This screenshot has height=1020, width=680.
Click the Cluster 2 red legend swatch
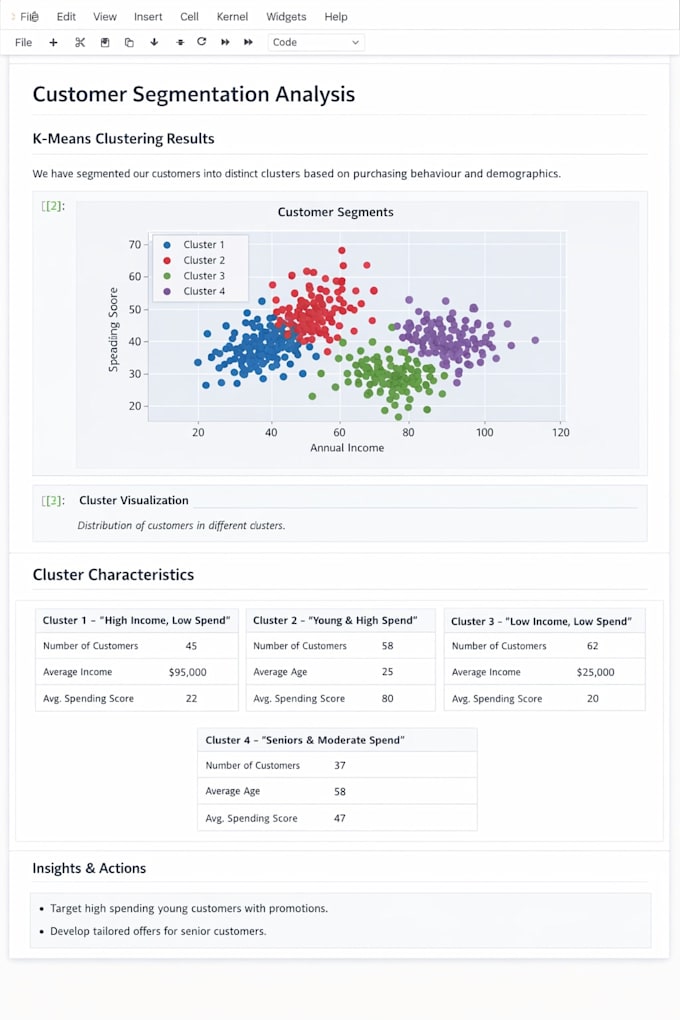[x=167, y=260]
